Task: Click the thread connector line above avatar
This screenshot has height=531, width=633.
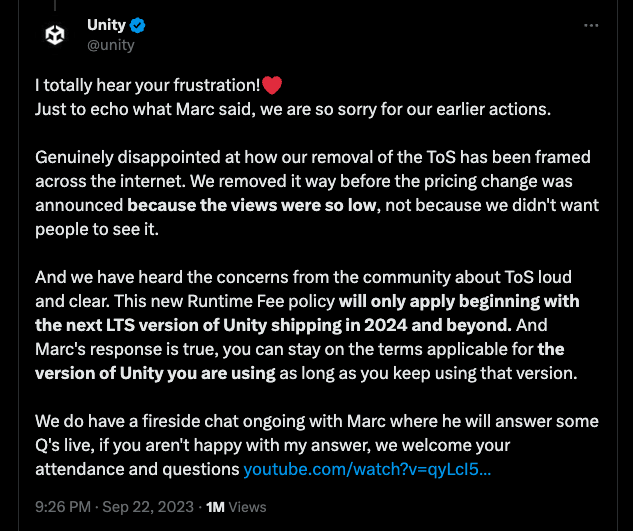Action: coord(55,5)
